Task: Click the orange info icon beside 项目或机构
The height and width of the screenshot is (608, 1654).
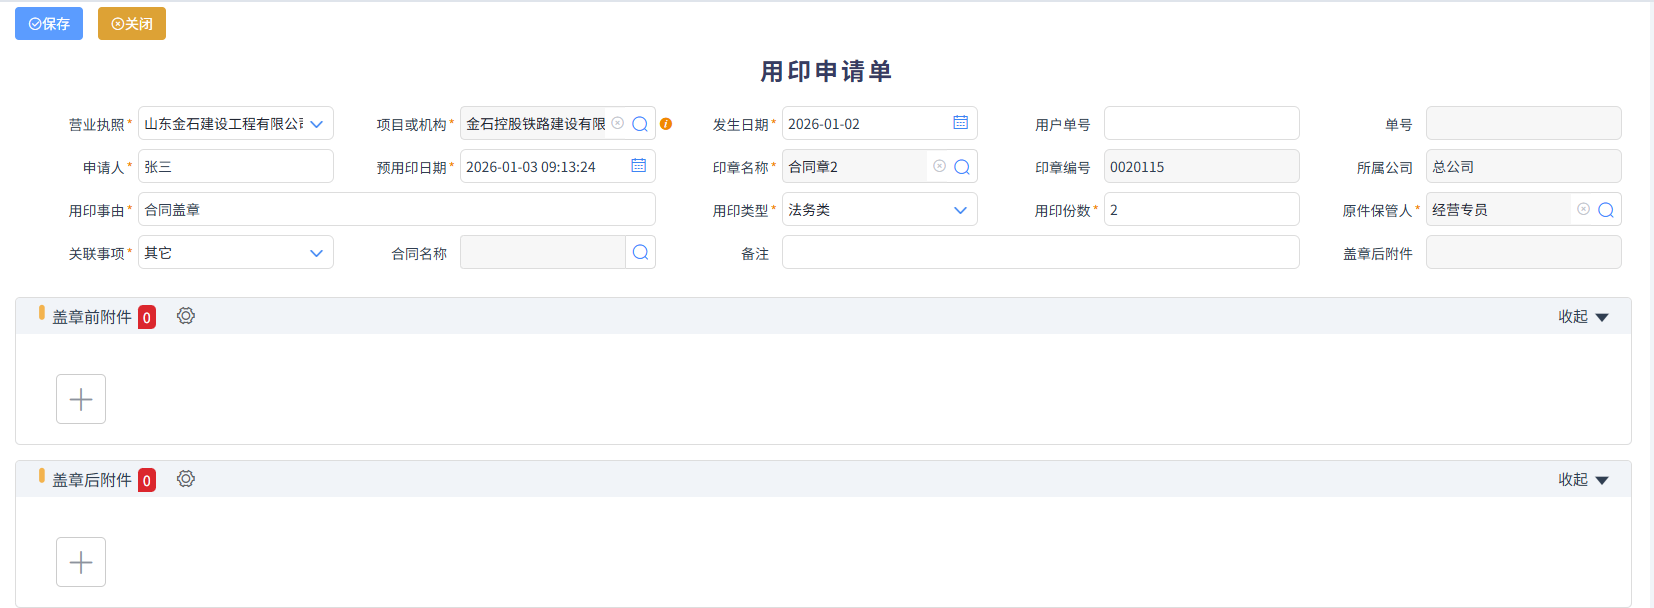Action: point(666,124)
